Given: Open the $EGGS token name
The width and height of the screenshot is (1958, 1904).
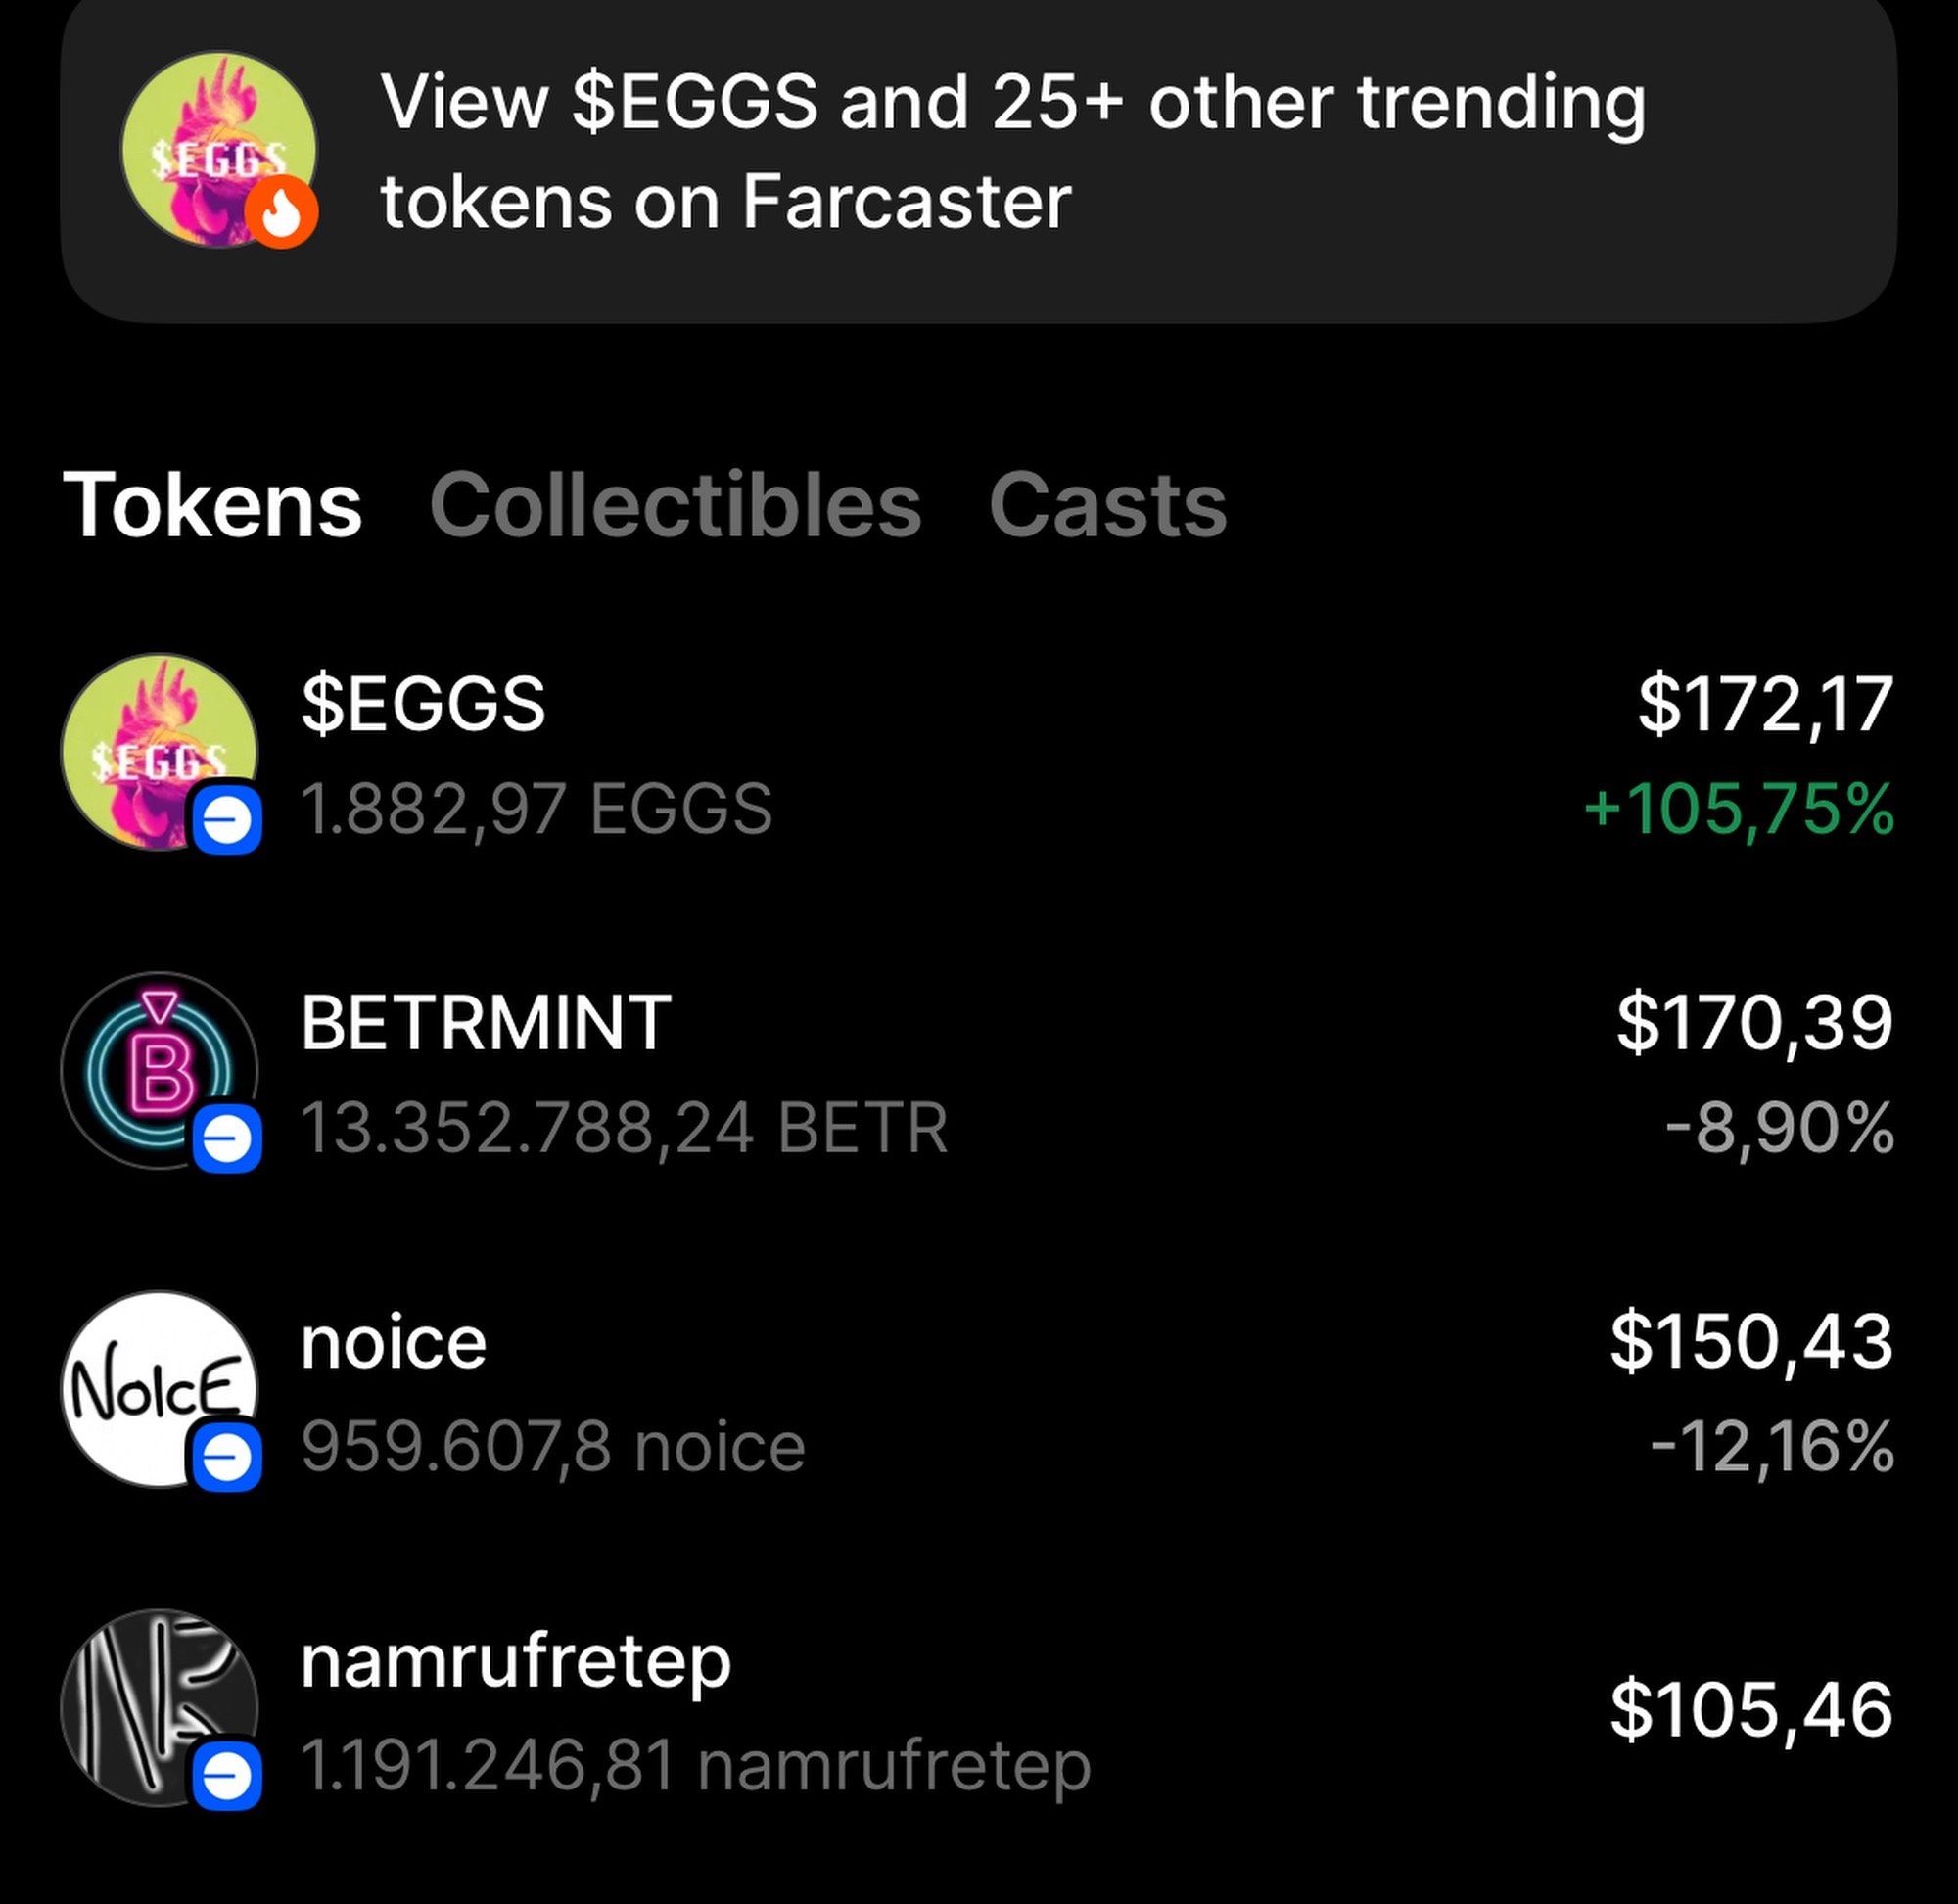Looking at the screenshot, I should pyautogui.click(x=423, y=703).
